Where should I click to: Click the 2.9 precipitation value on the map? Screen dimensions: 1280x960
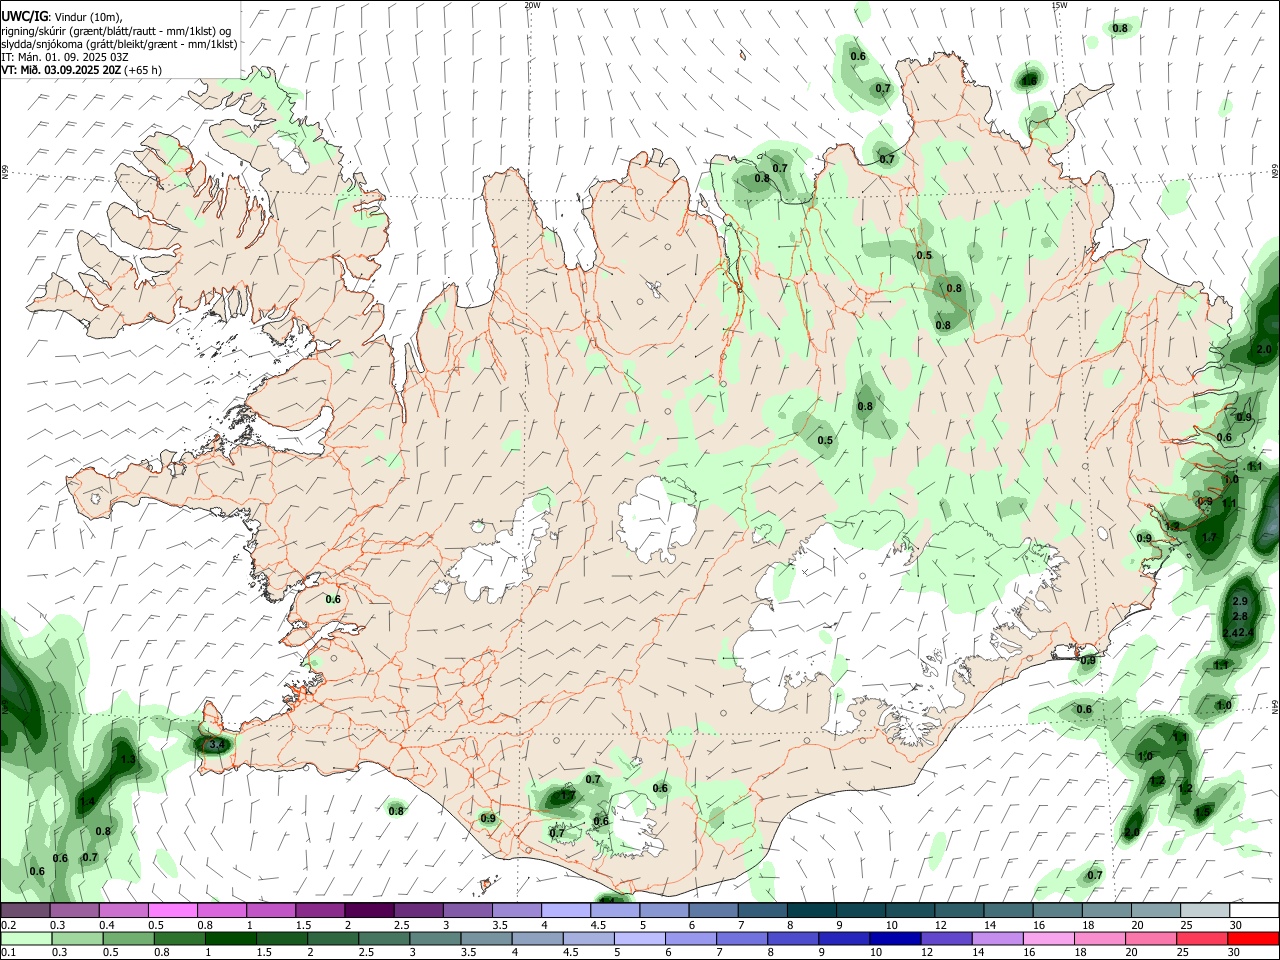(1240, 601)
